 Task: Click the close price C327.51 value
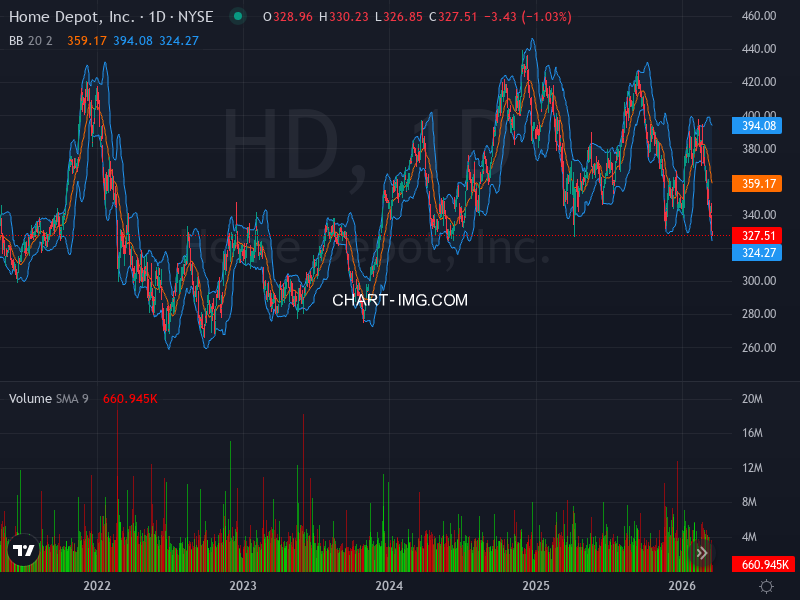click(x=453, y=17)
